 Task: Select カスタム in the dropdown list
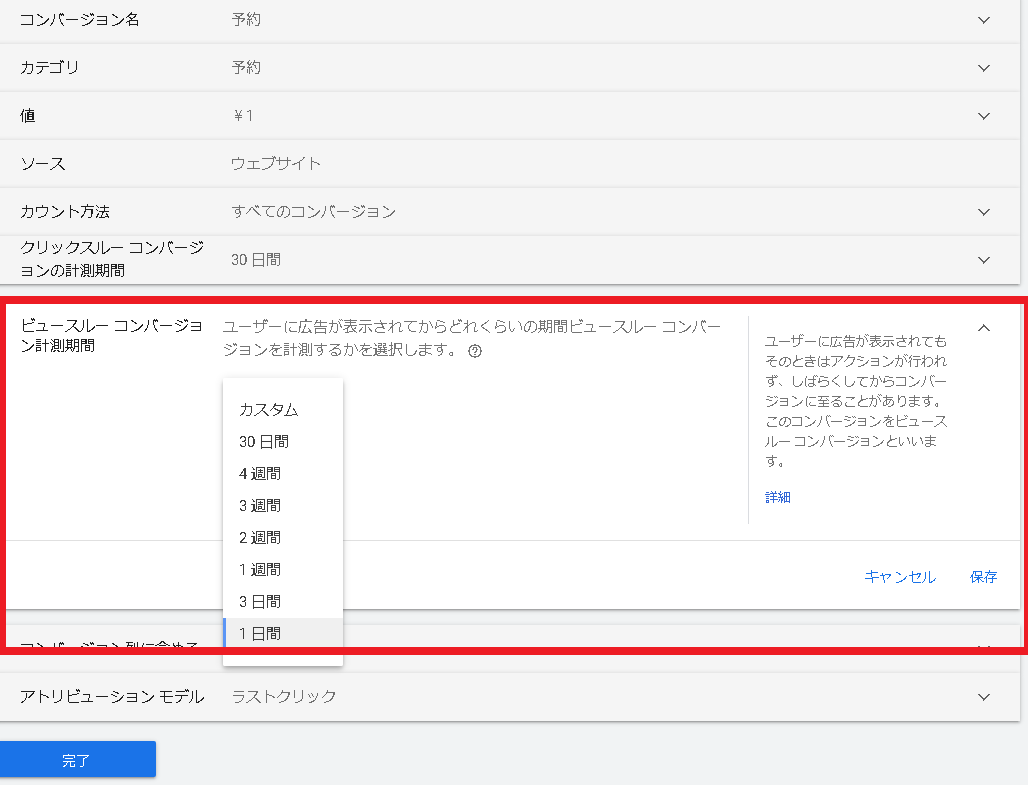283,410
